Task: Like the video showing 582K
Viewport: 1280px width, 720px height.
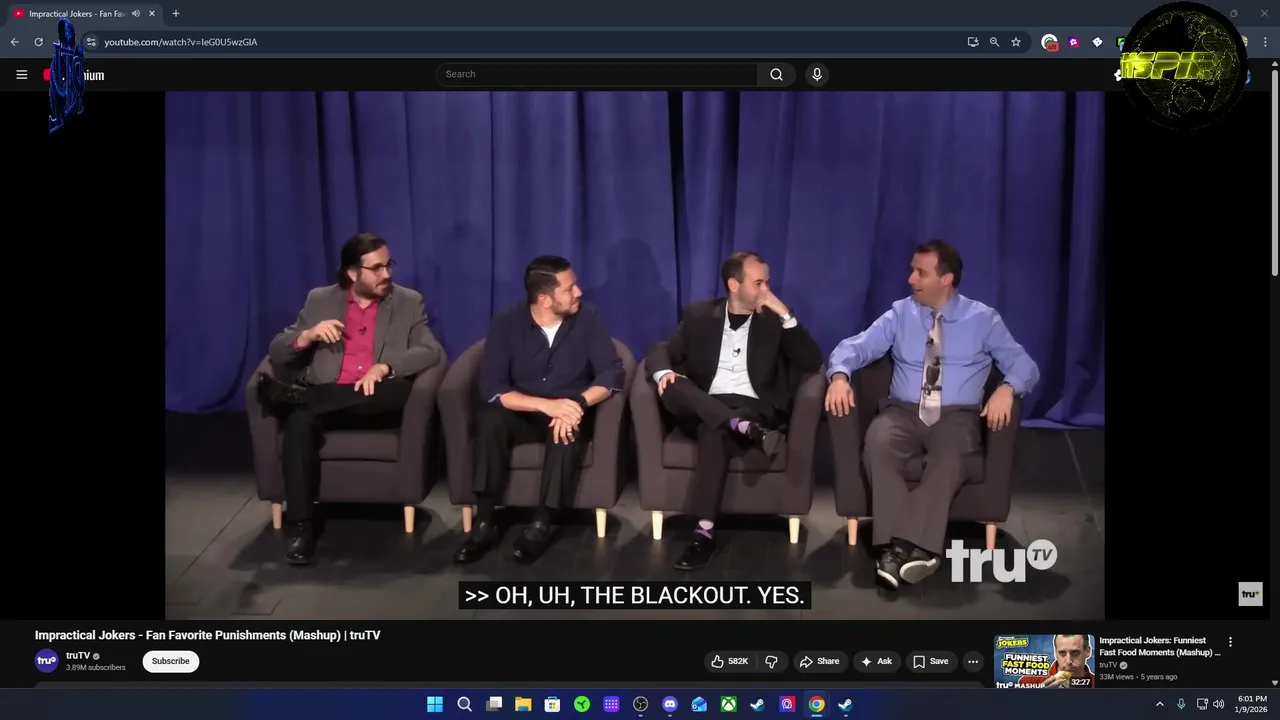Action: (x=730, y=661)
